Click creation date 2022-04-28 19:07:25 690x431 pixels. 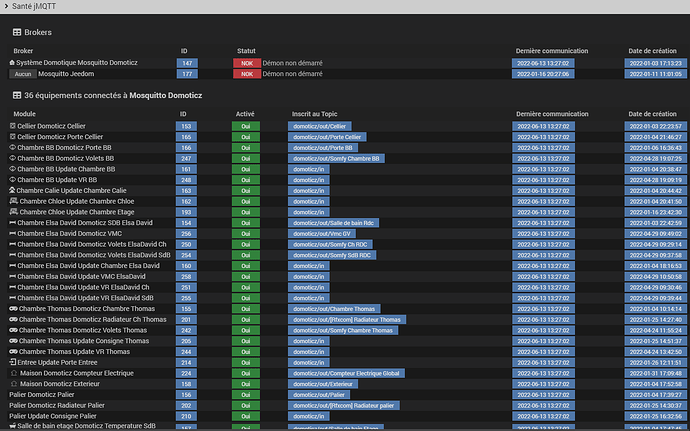point(655,158)
